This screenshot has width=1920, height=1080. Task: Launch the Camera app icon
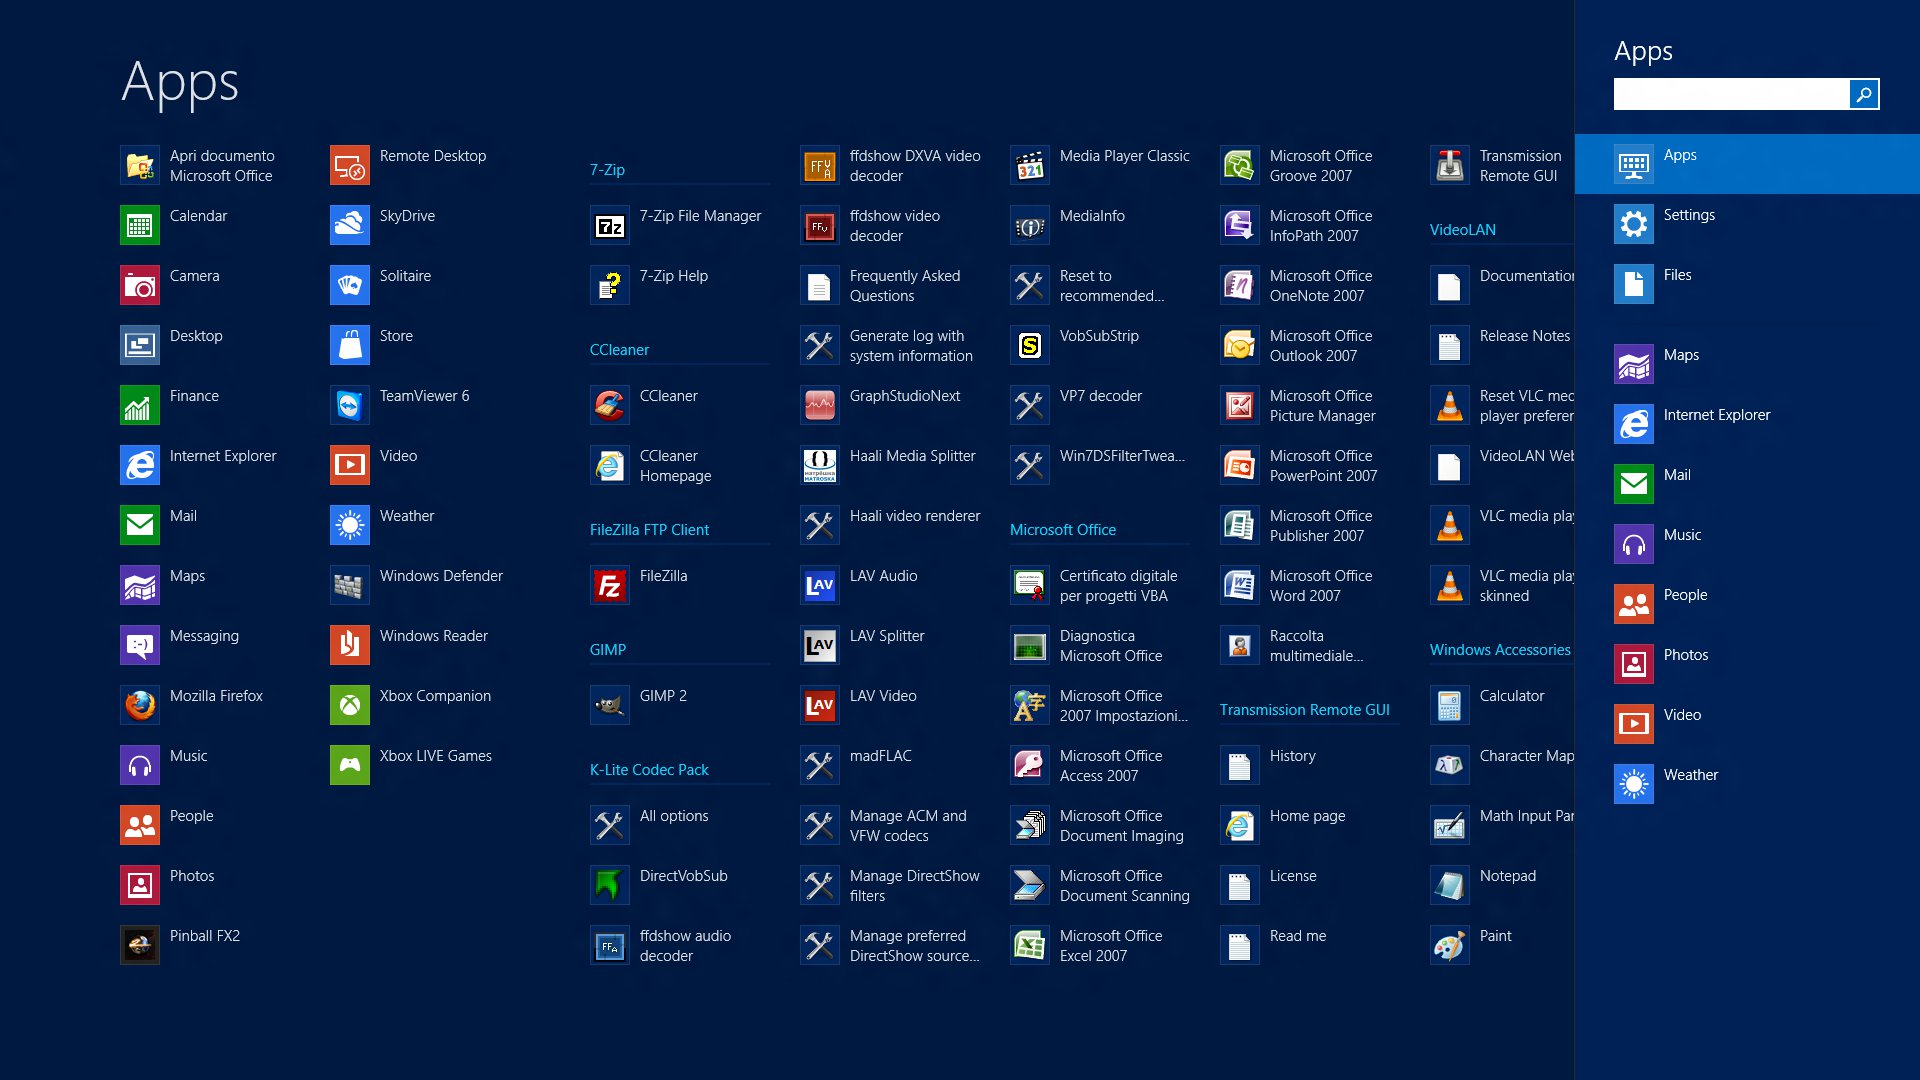point(140,285)
